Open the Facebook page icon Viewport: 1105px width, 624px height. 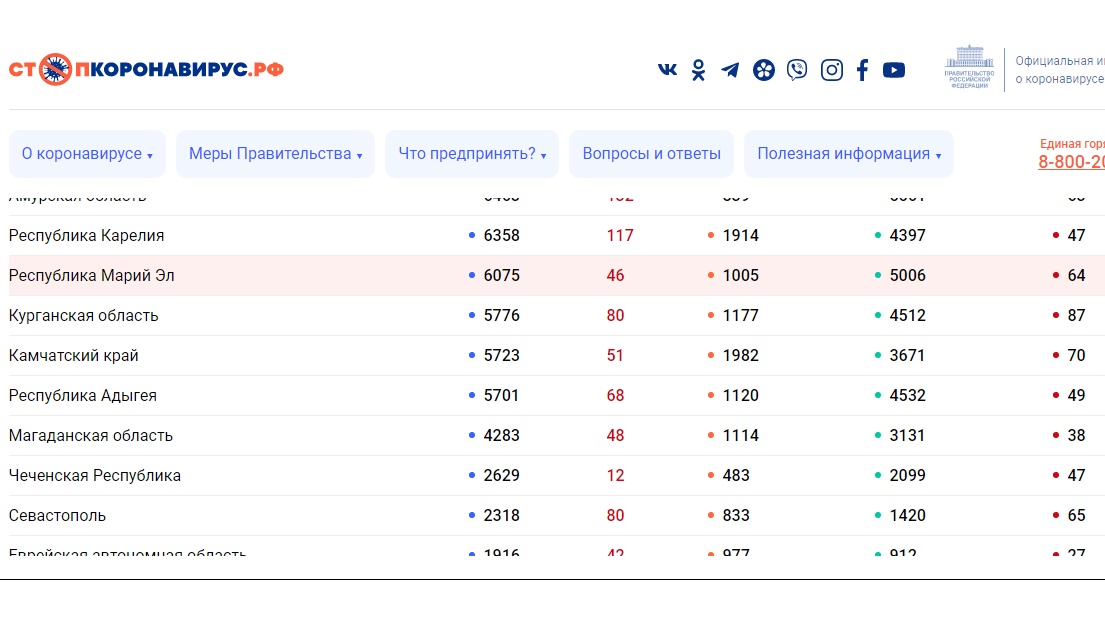[861, 69]
